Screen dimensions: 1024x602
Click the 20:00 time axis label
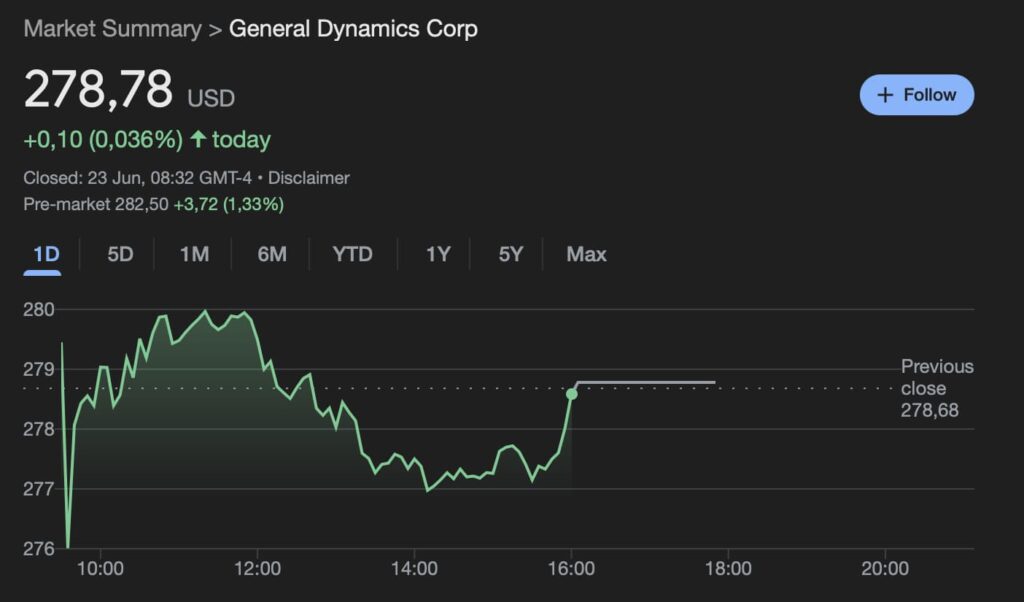click(x=885, y=569)
